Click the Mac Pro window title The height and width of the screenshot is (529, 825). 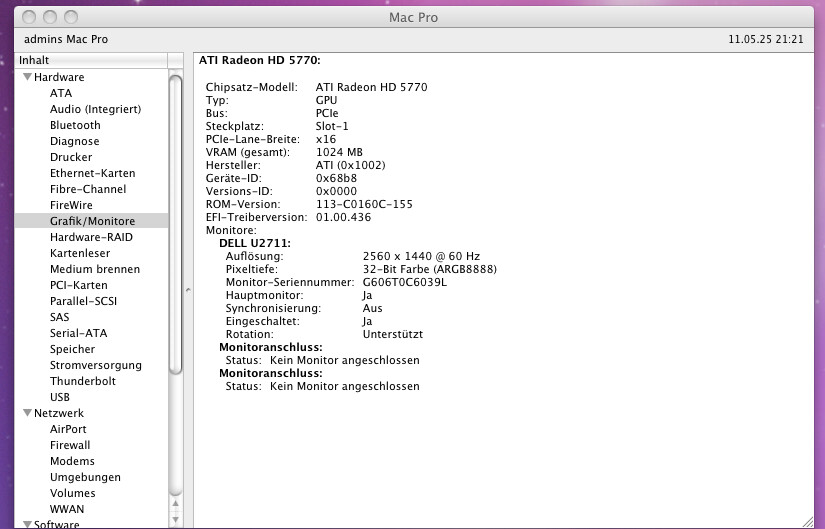(x=414, y=17)
